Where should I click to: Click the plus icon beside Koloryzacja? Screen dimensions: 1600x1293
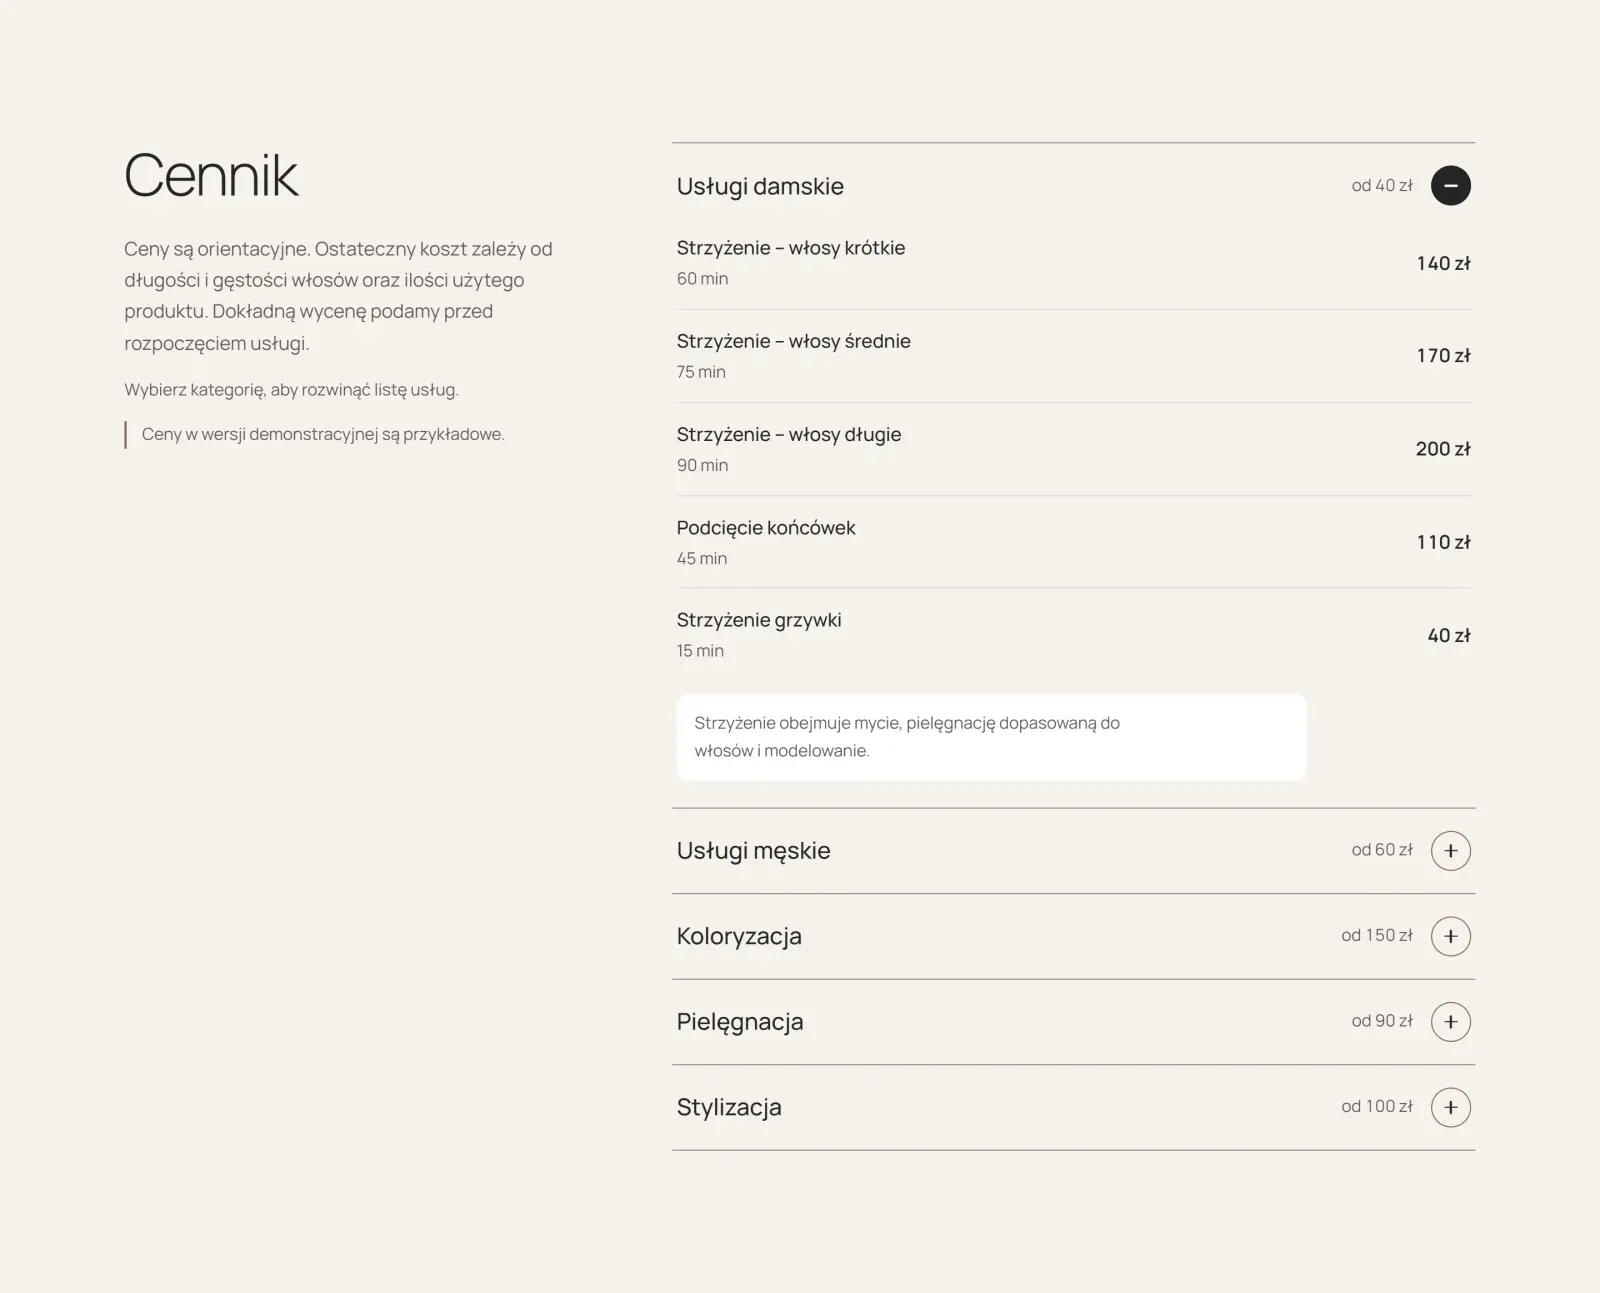(x=1450, y=936)
